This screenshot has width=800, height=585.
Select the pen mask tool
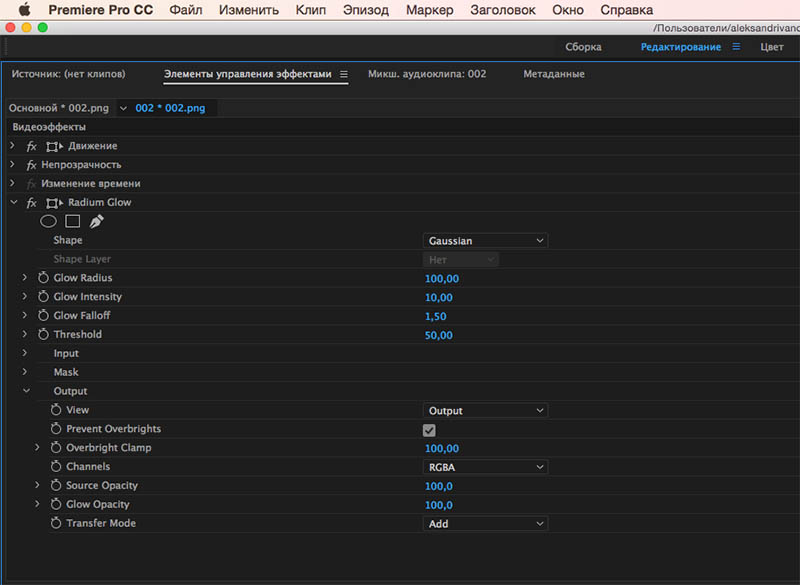point(96,221)
